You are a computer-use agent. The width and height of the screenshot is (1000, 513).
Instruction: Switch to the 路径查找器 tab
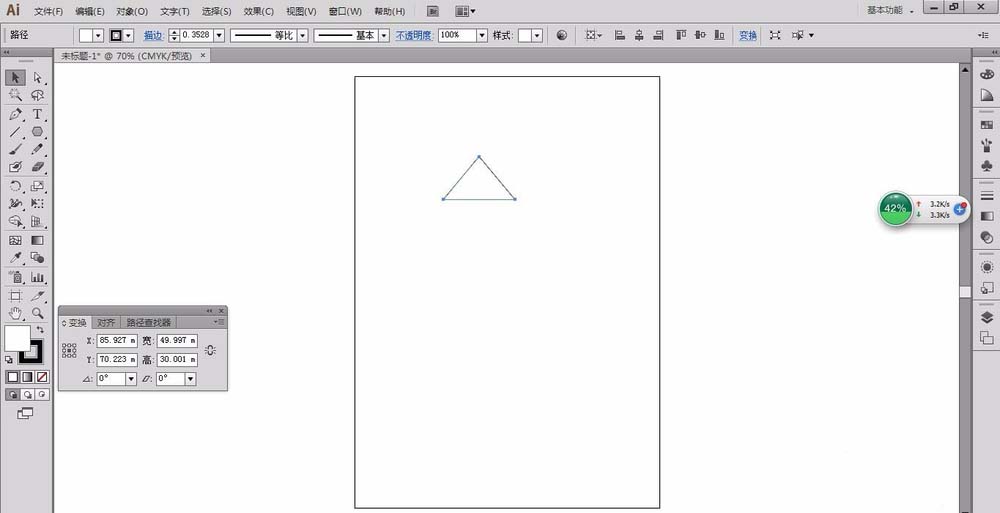click(149, 323)
